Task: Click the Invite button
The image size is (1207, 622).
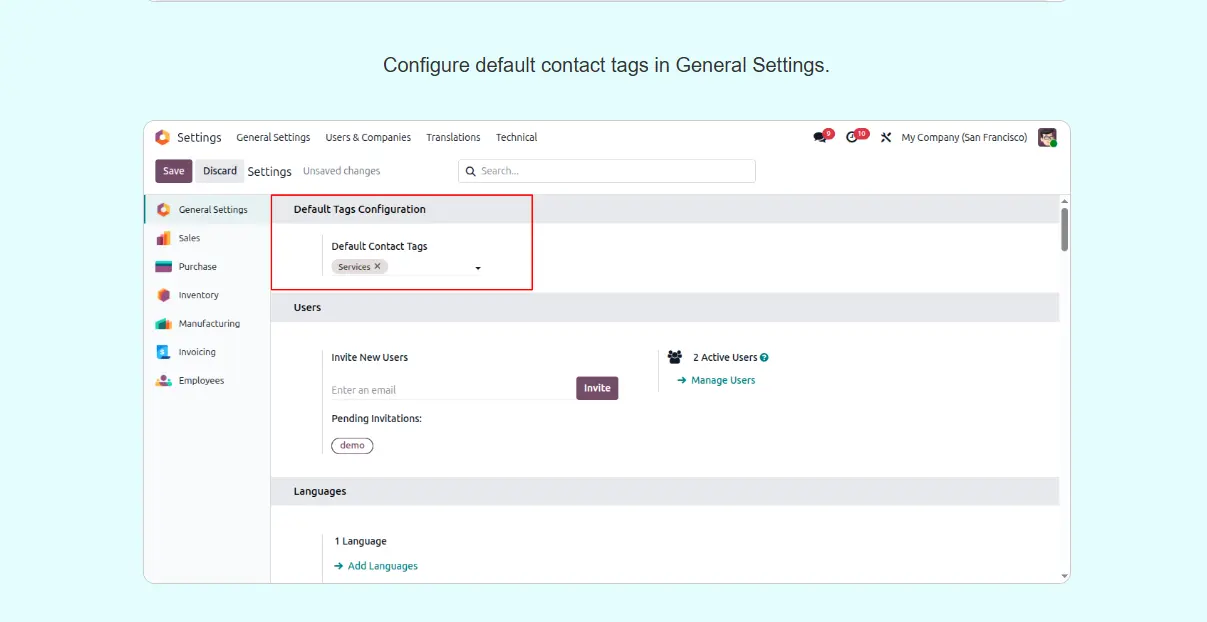Action: tap(597, 388)
